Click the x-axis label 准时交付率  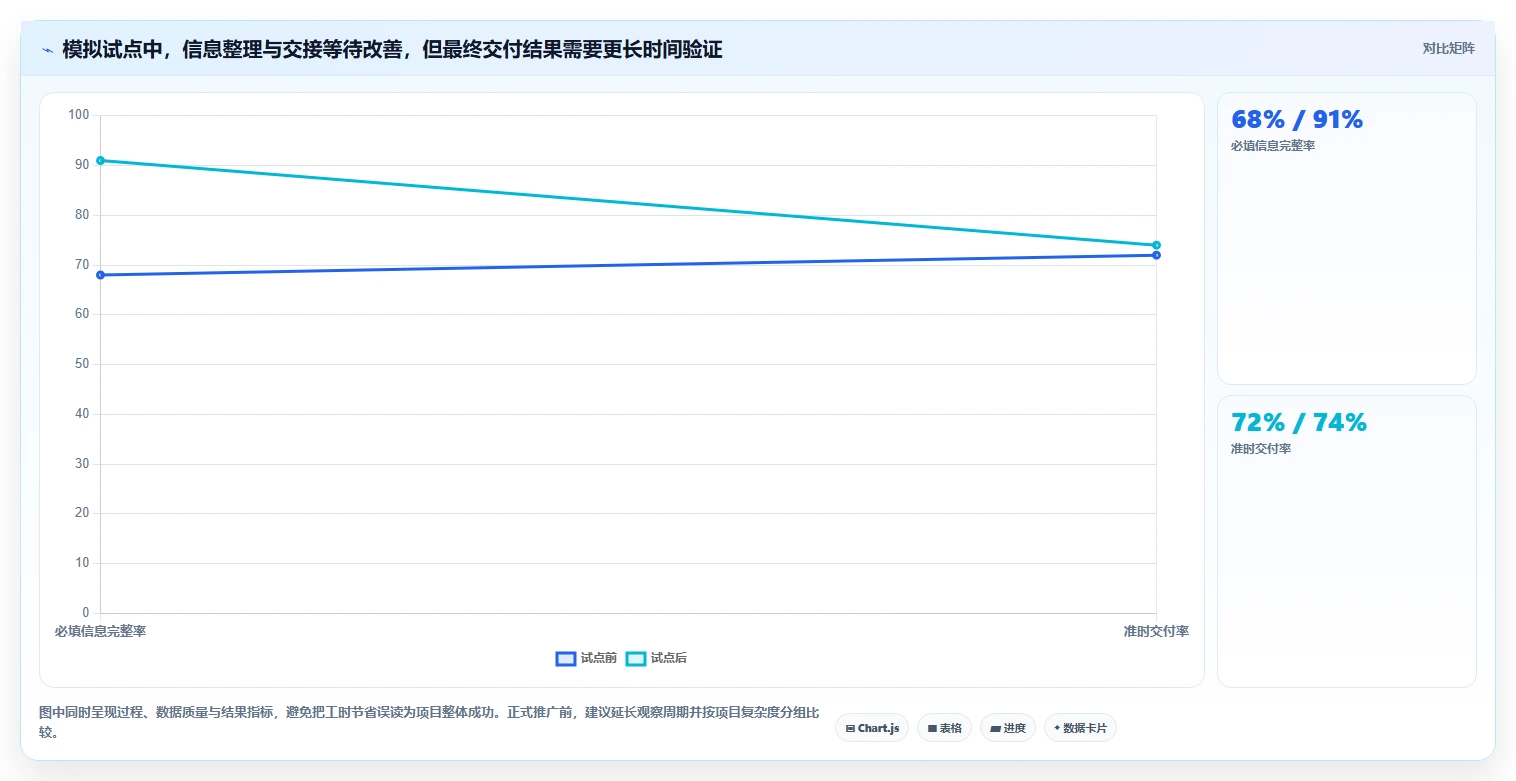click(x=1156, y=631)
